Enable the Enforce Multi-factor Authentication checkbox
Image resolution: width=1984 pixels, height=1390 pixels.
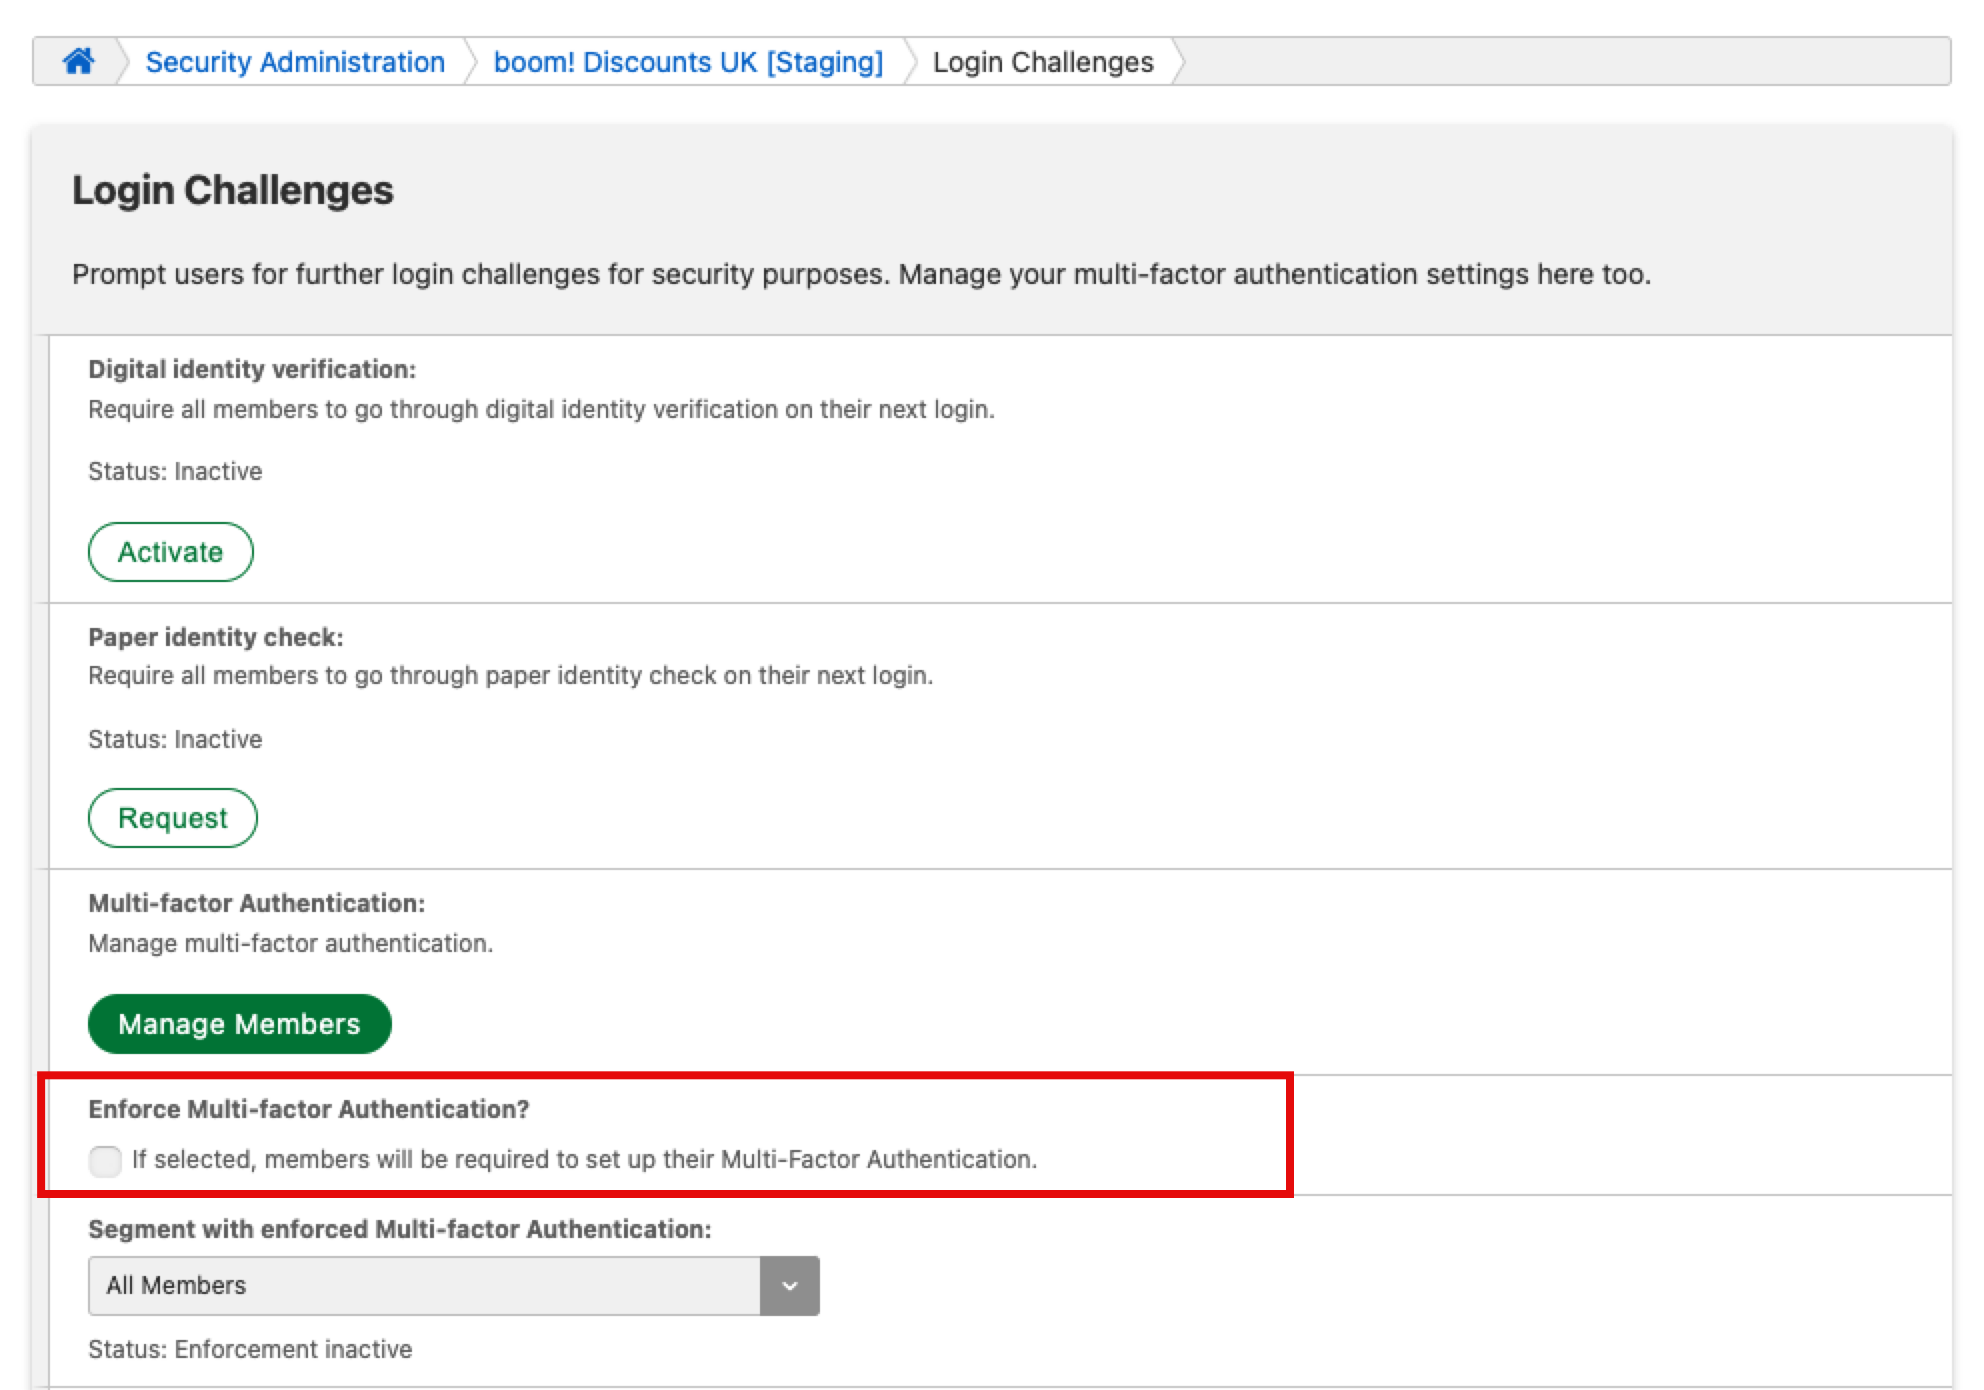pyautogui.click(x=105, y=1161)
